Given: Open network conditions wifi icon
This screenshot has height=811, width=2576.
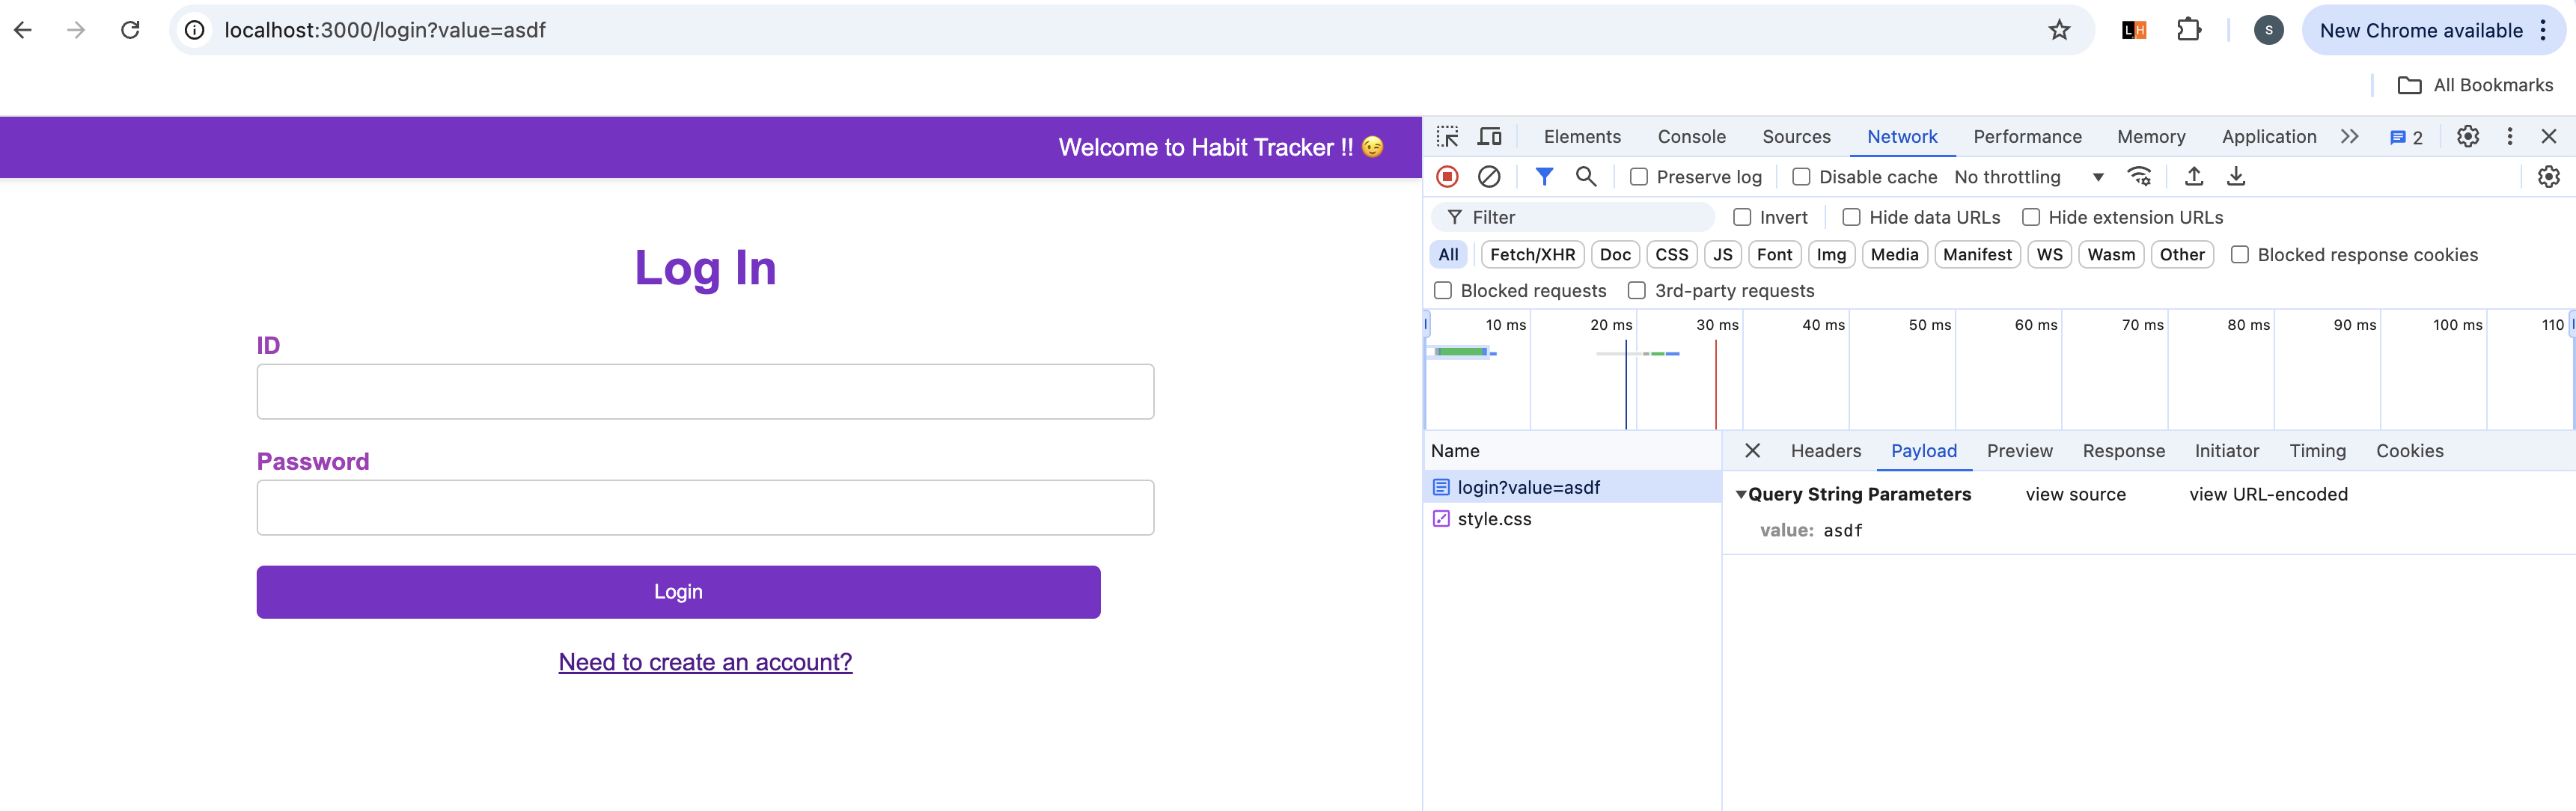Looking at the screenshot, I should pyautogui.click(x=2139, y=176).
